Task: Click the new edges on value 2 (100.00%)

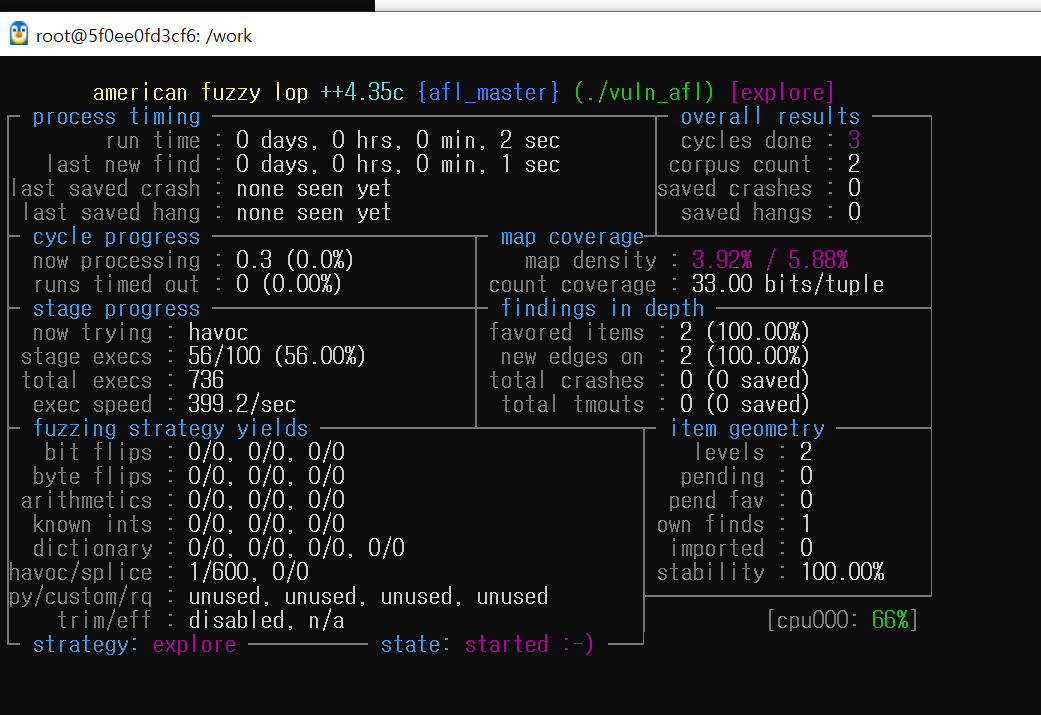Action: [745, 357]
